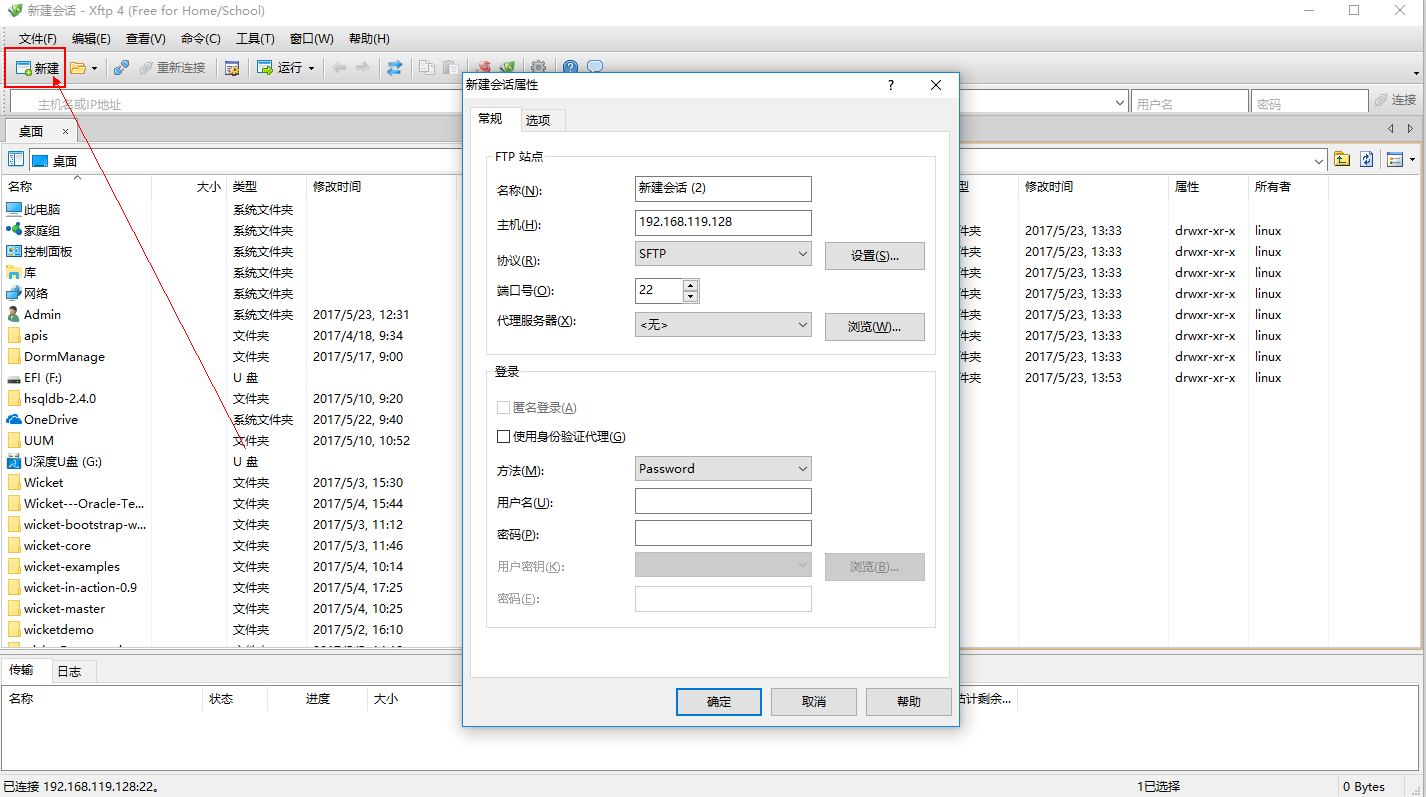Close the 桌面 tab with its x
Image resolution: width=1426 pixels, height=797 pixels.
[x=65, y=131]
